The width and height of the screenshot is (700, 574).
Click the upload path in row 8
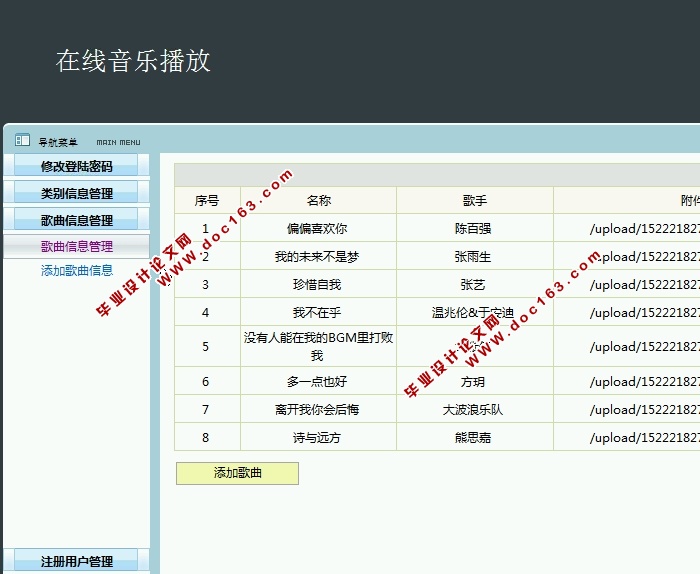tap(645, 437)
